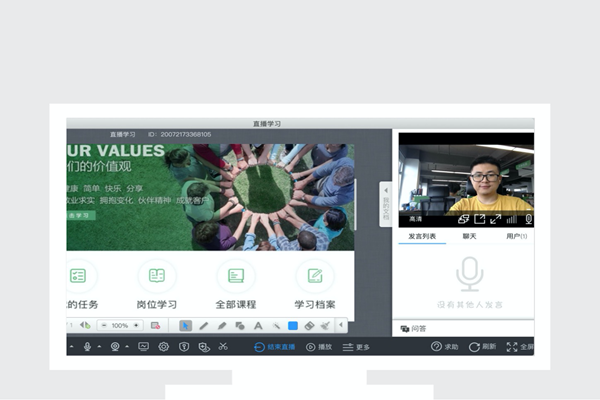
Task: Toggle the microphone in bottom bar
Action: coord(88,347)
